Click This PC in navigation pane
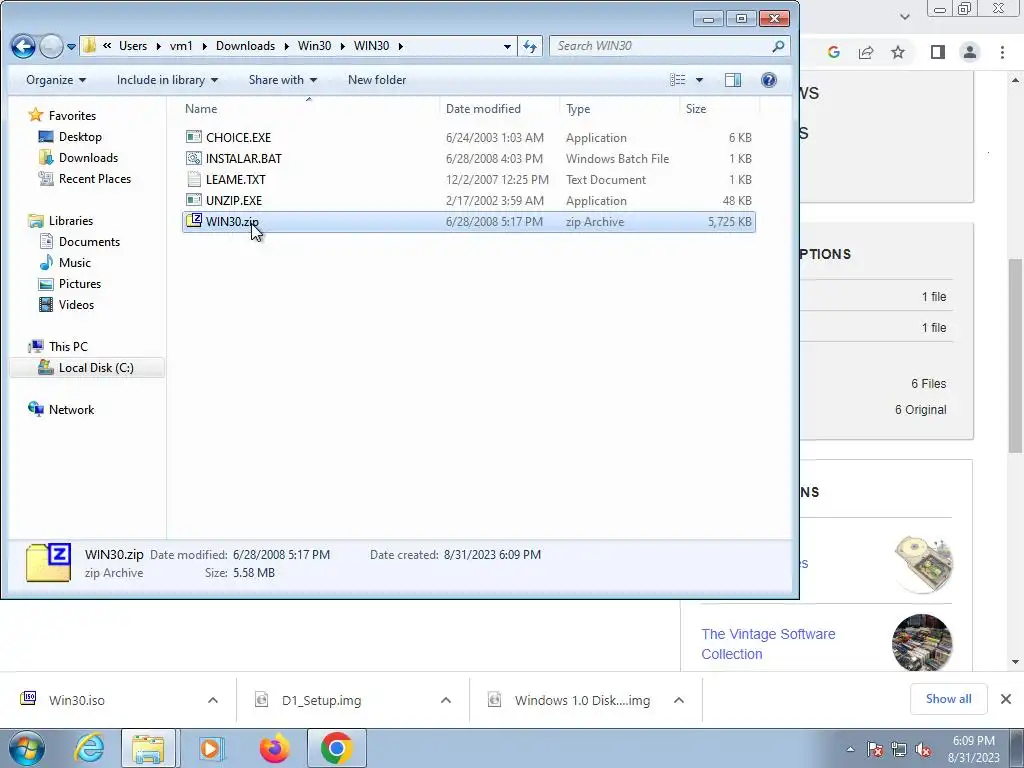 coord(68,347)
